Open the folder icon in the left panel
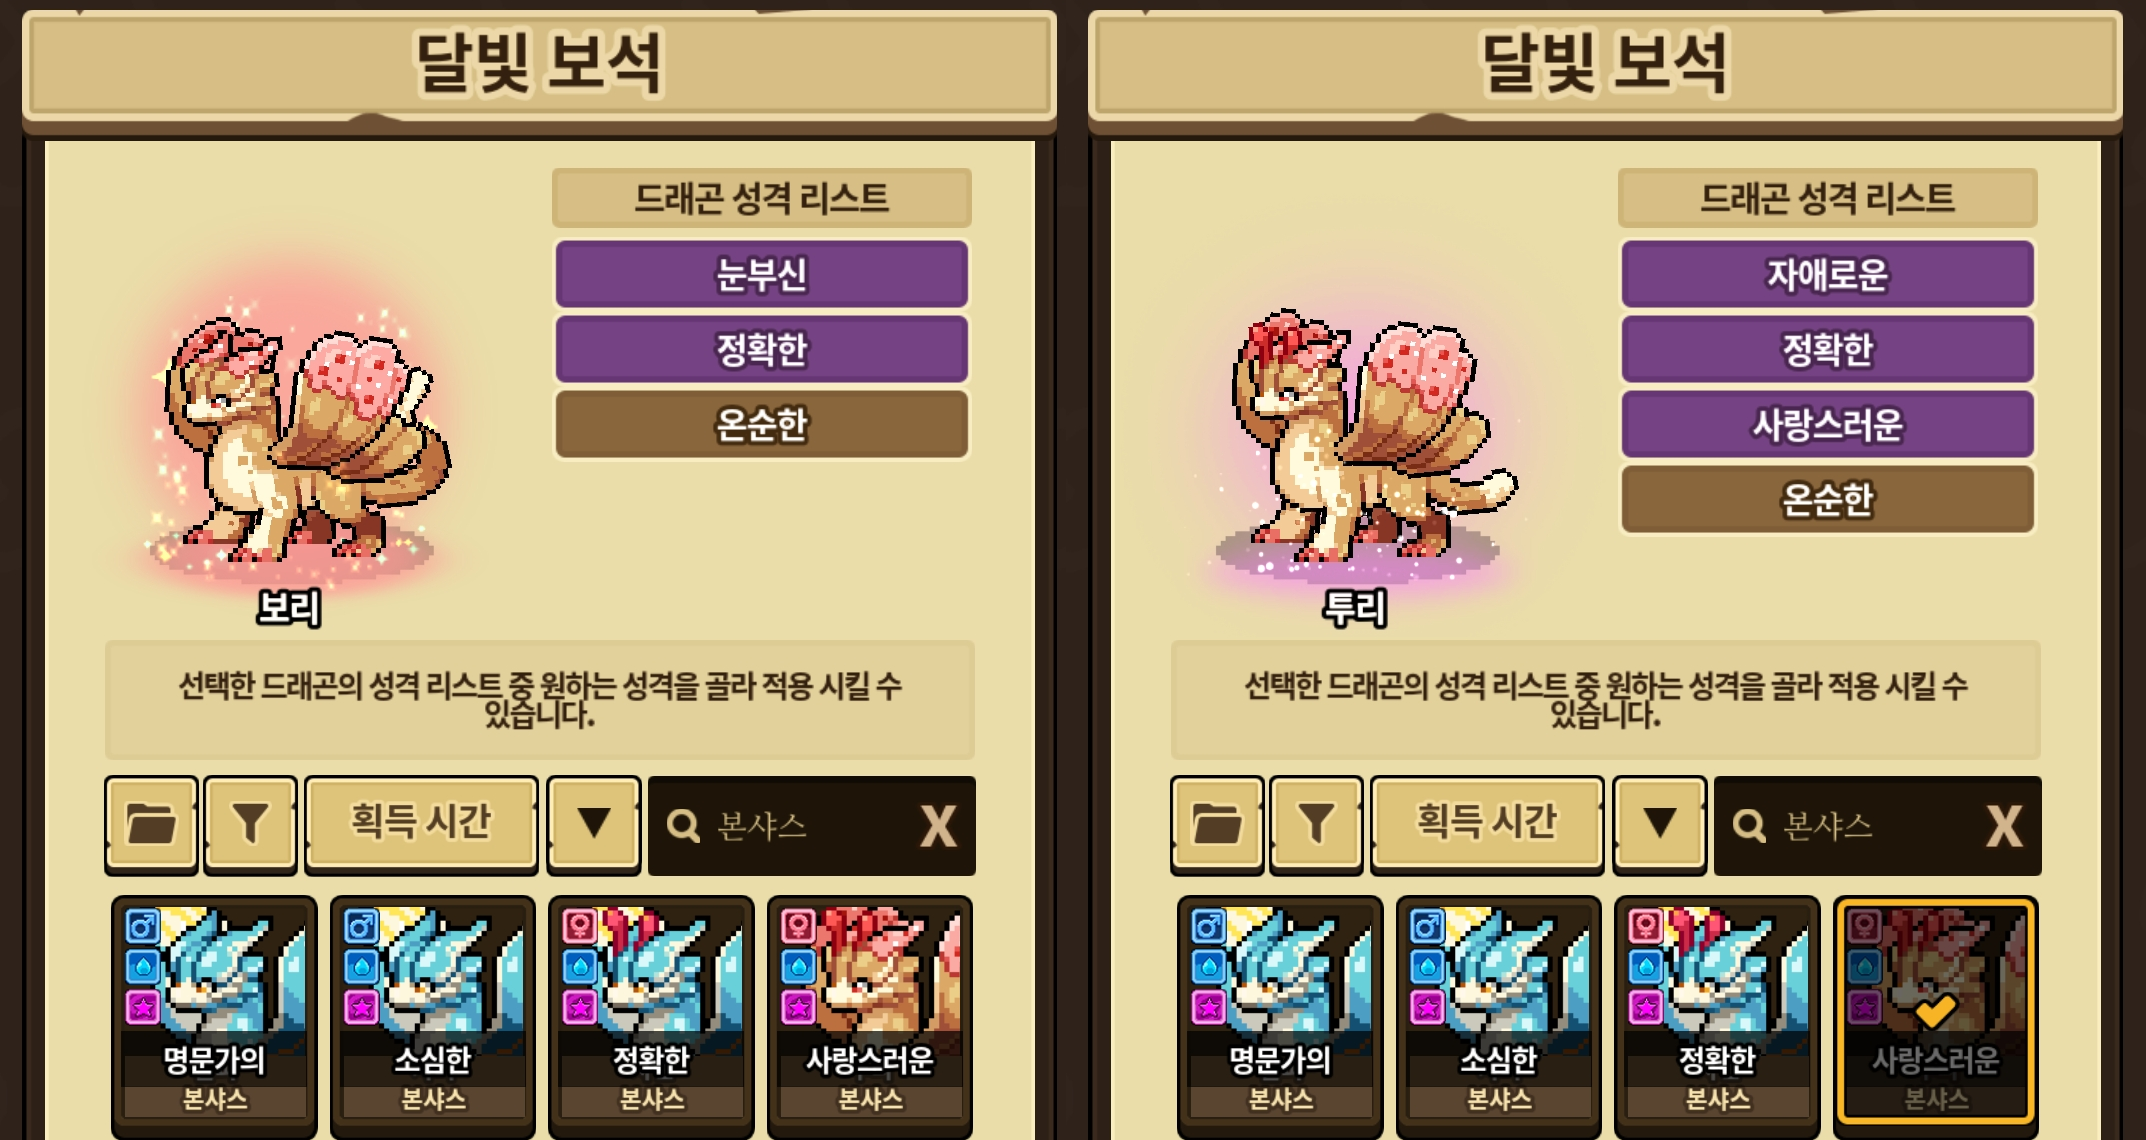2146x1140 pixels. pyautogui.click(x=151, y=824)
